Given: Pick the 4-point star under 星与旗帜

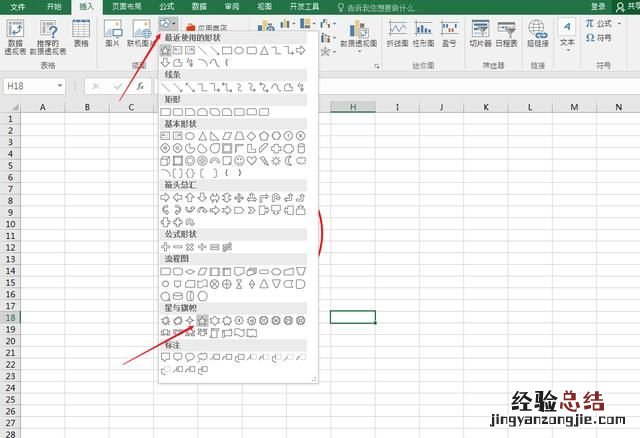Looking at the screenshot, I should point(190,321).
